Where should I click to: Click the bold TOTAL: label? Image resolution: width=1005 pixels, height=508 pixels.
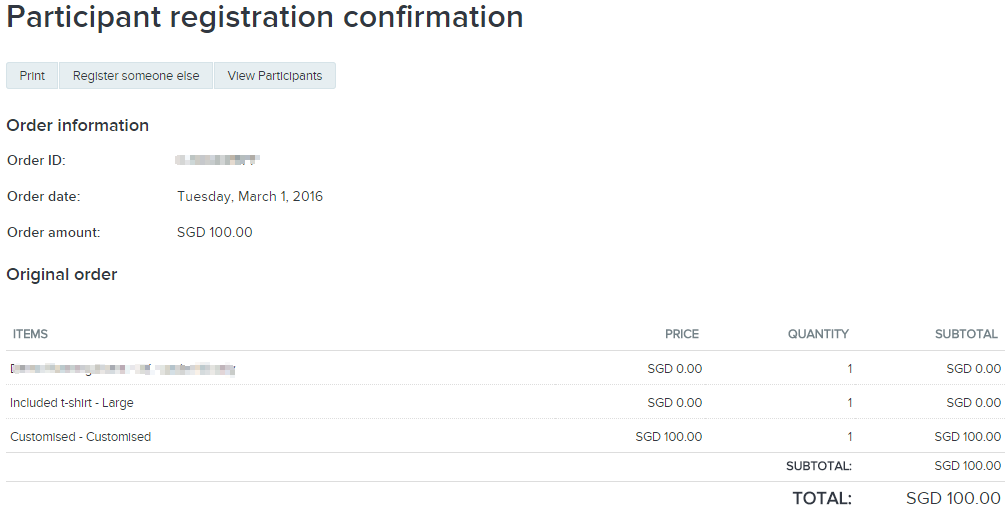pos(822,498)
